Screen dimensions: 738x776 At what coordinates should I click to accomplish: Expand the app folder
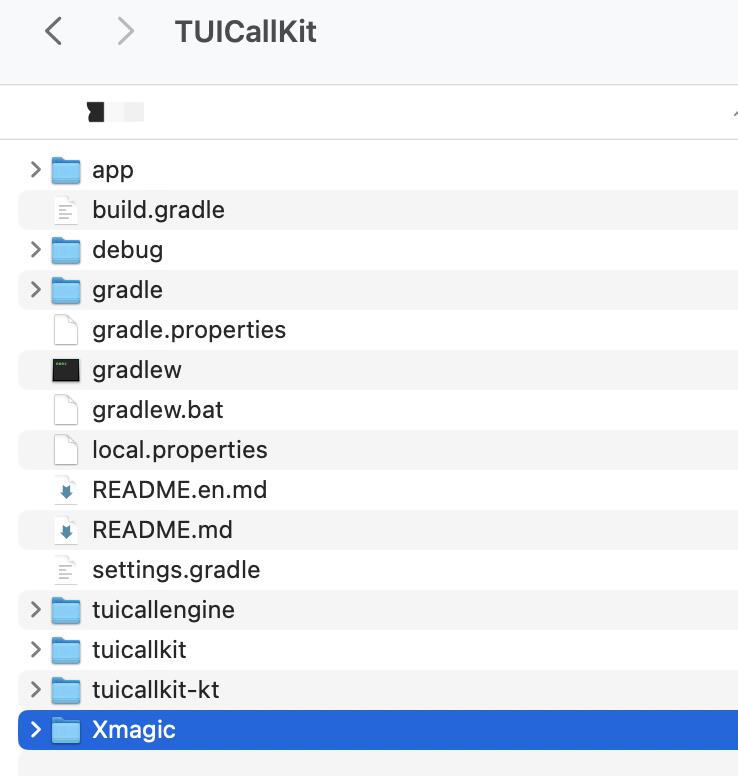point(35,170)
